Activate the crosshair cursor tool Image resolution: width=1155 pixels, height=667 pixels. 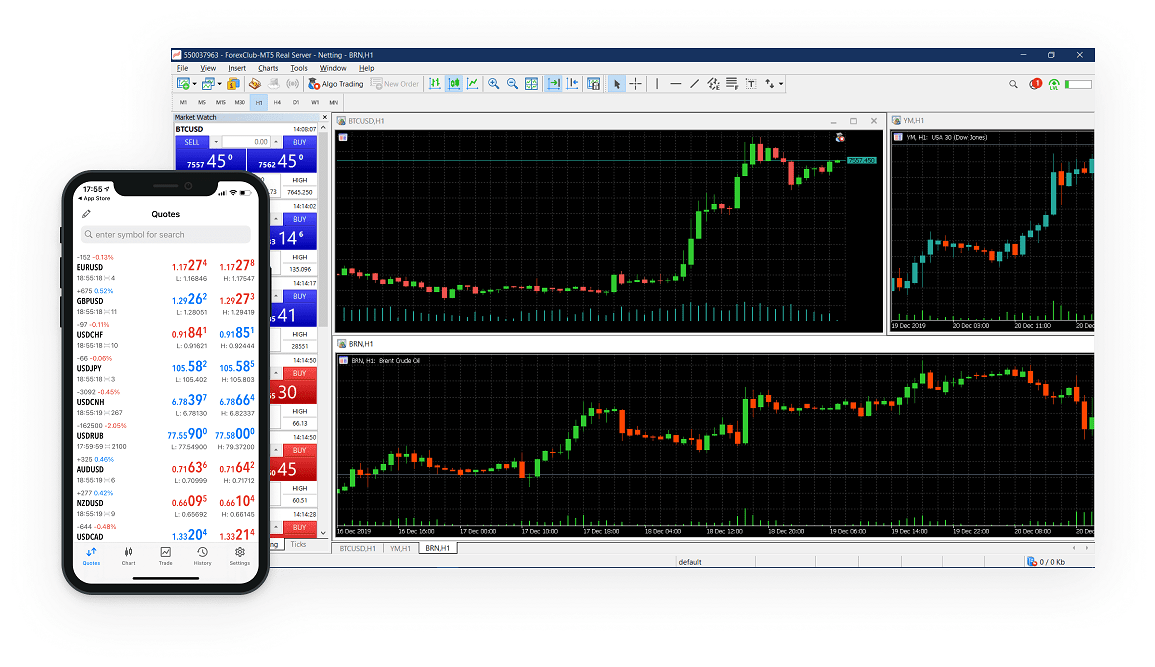[x=636, y=83]
